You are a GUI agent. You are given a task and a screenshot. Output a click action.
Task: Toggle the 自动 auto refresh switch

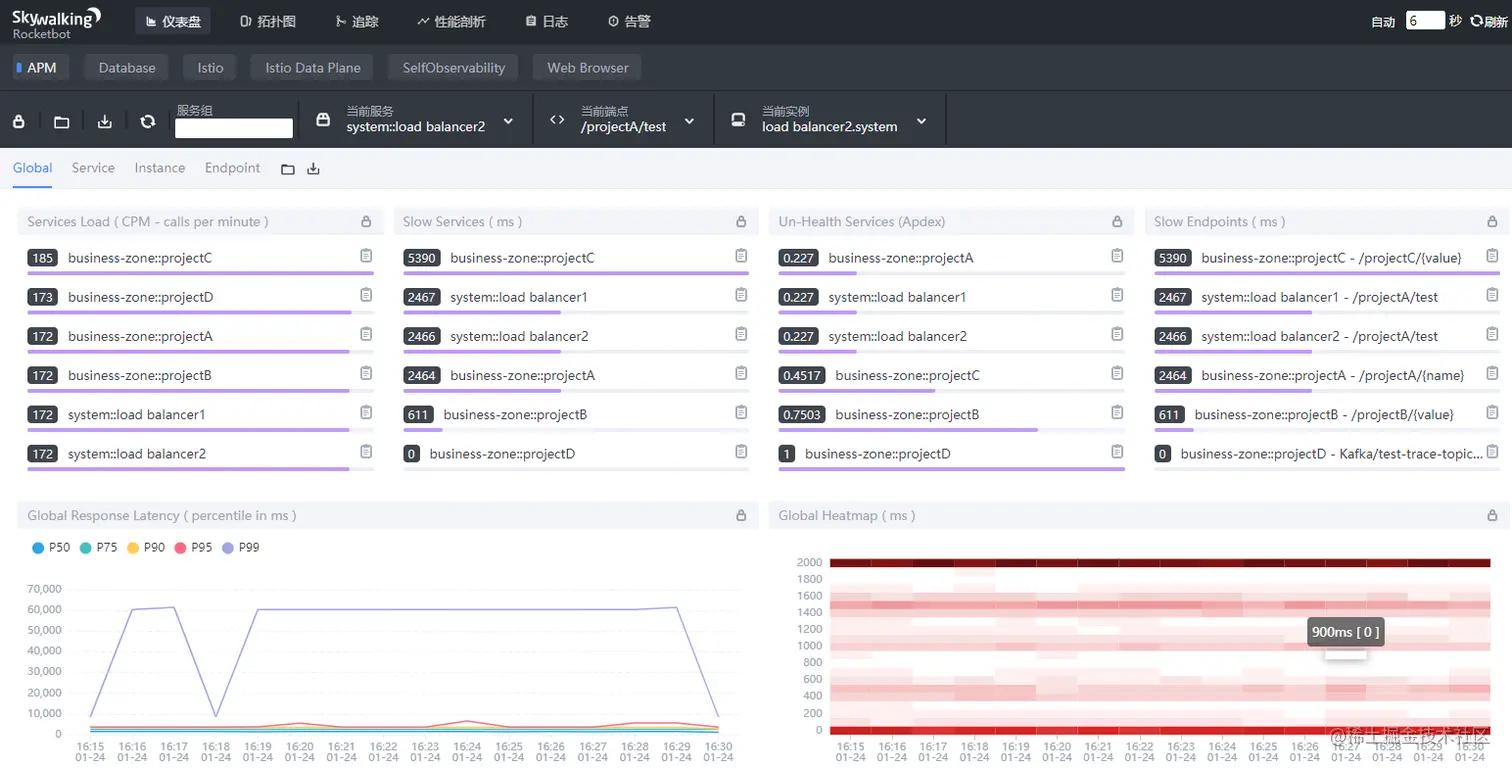point(1383,22)
